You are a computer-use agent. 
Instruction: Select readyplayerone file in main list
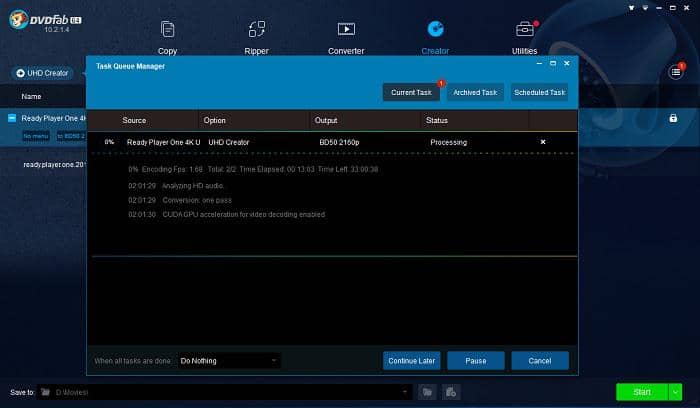tap(54, 165)
